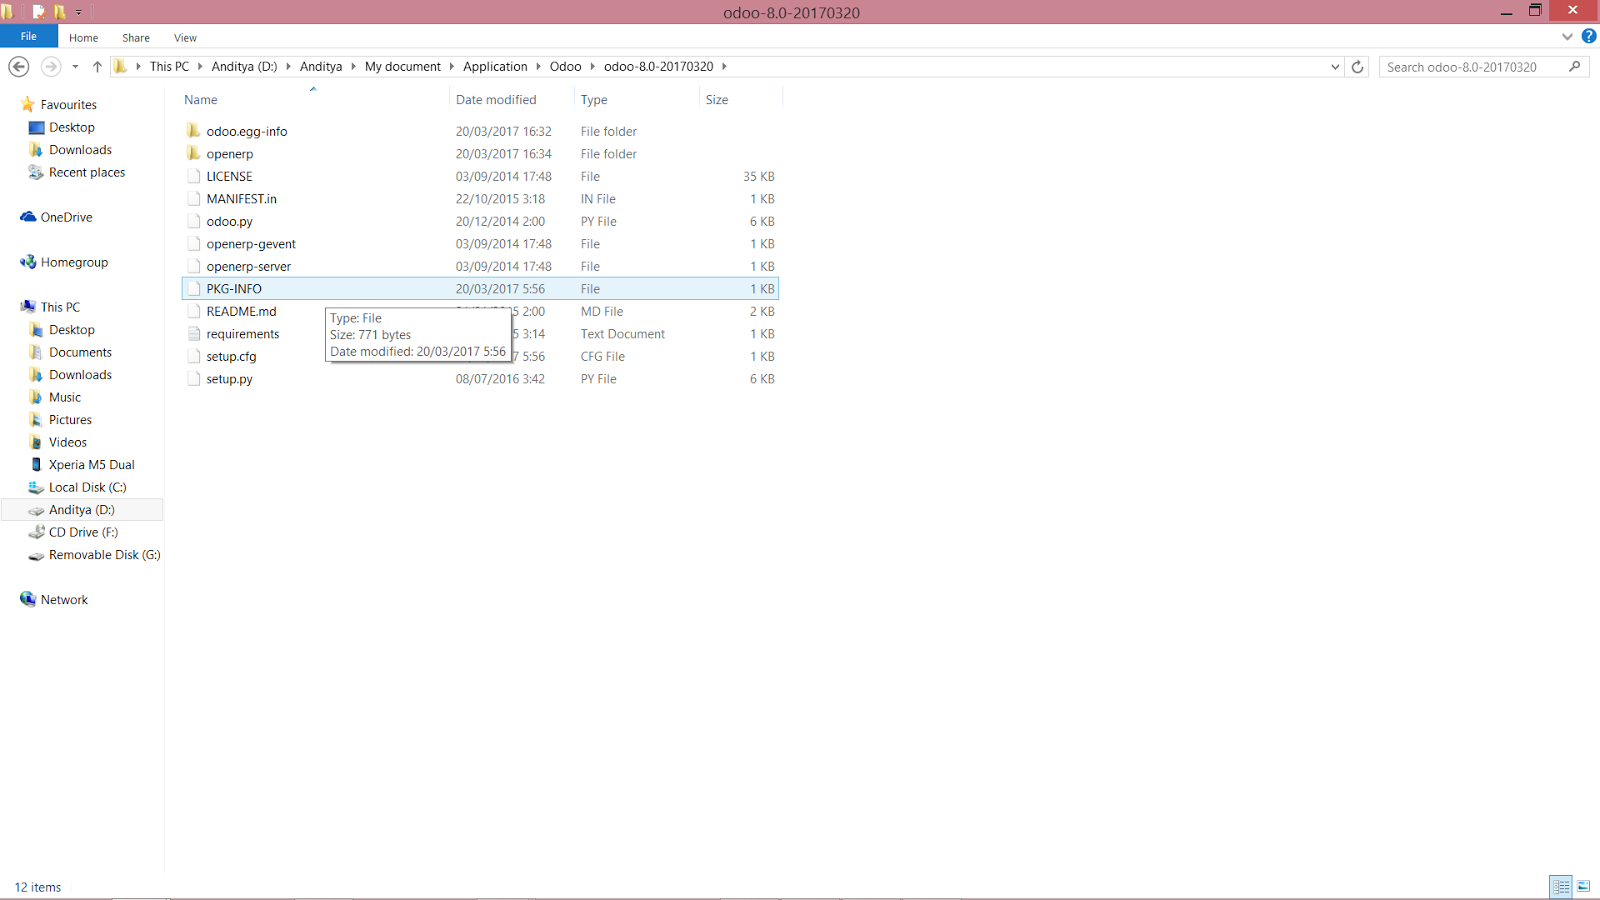Image resolution: width=1600 pixels, height=900 pixels.
Task: Open the chevron after This PC breadcrumb
Action: [200, 67]
